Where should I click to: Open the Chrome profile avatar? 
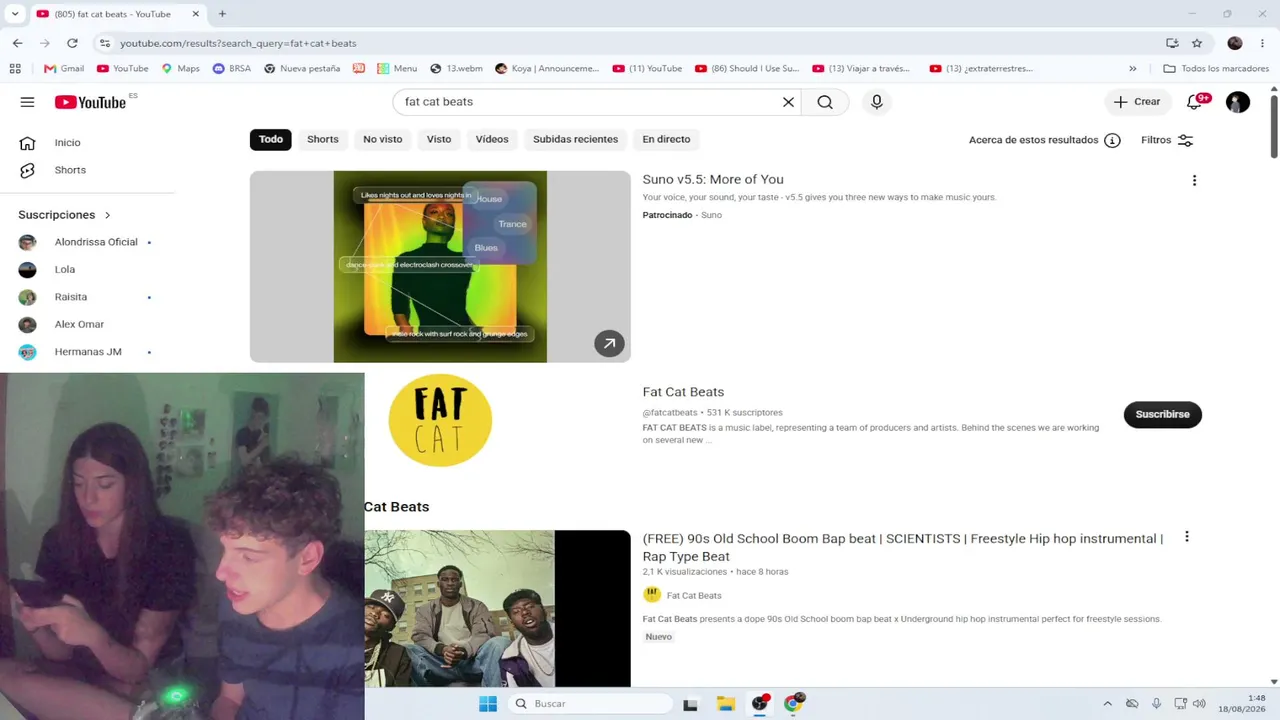[x=1235, y=43]
